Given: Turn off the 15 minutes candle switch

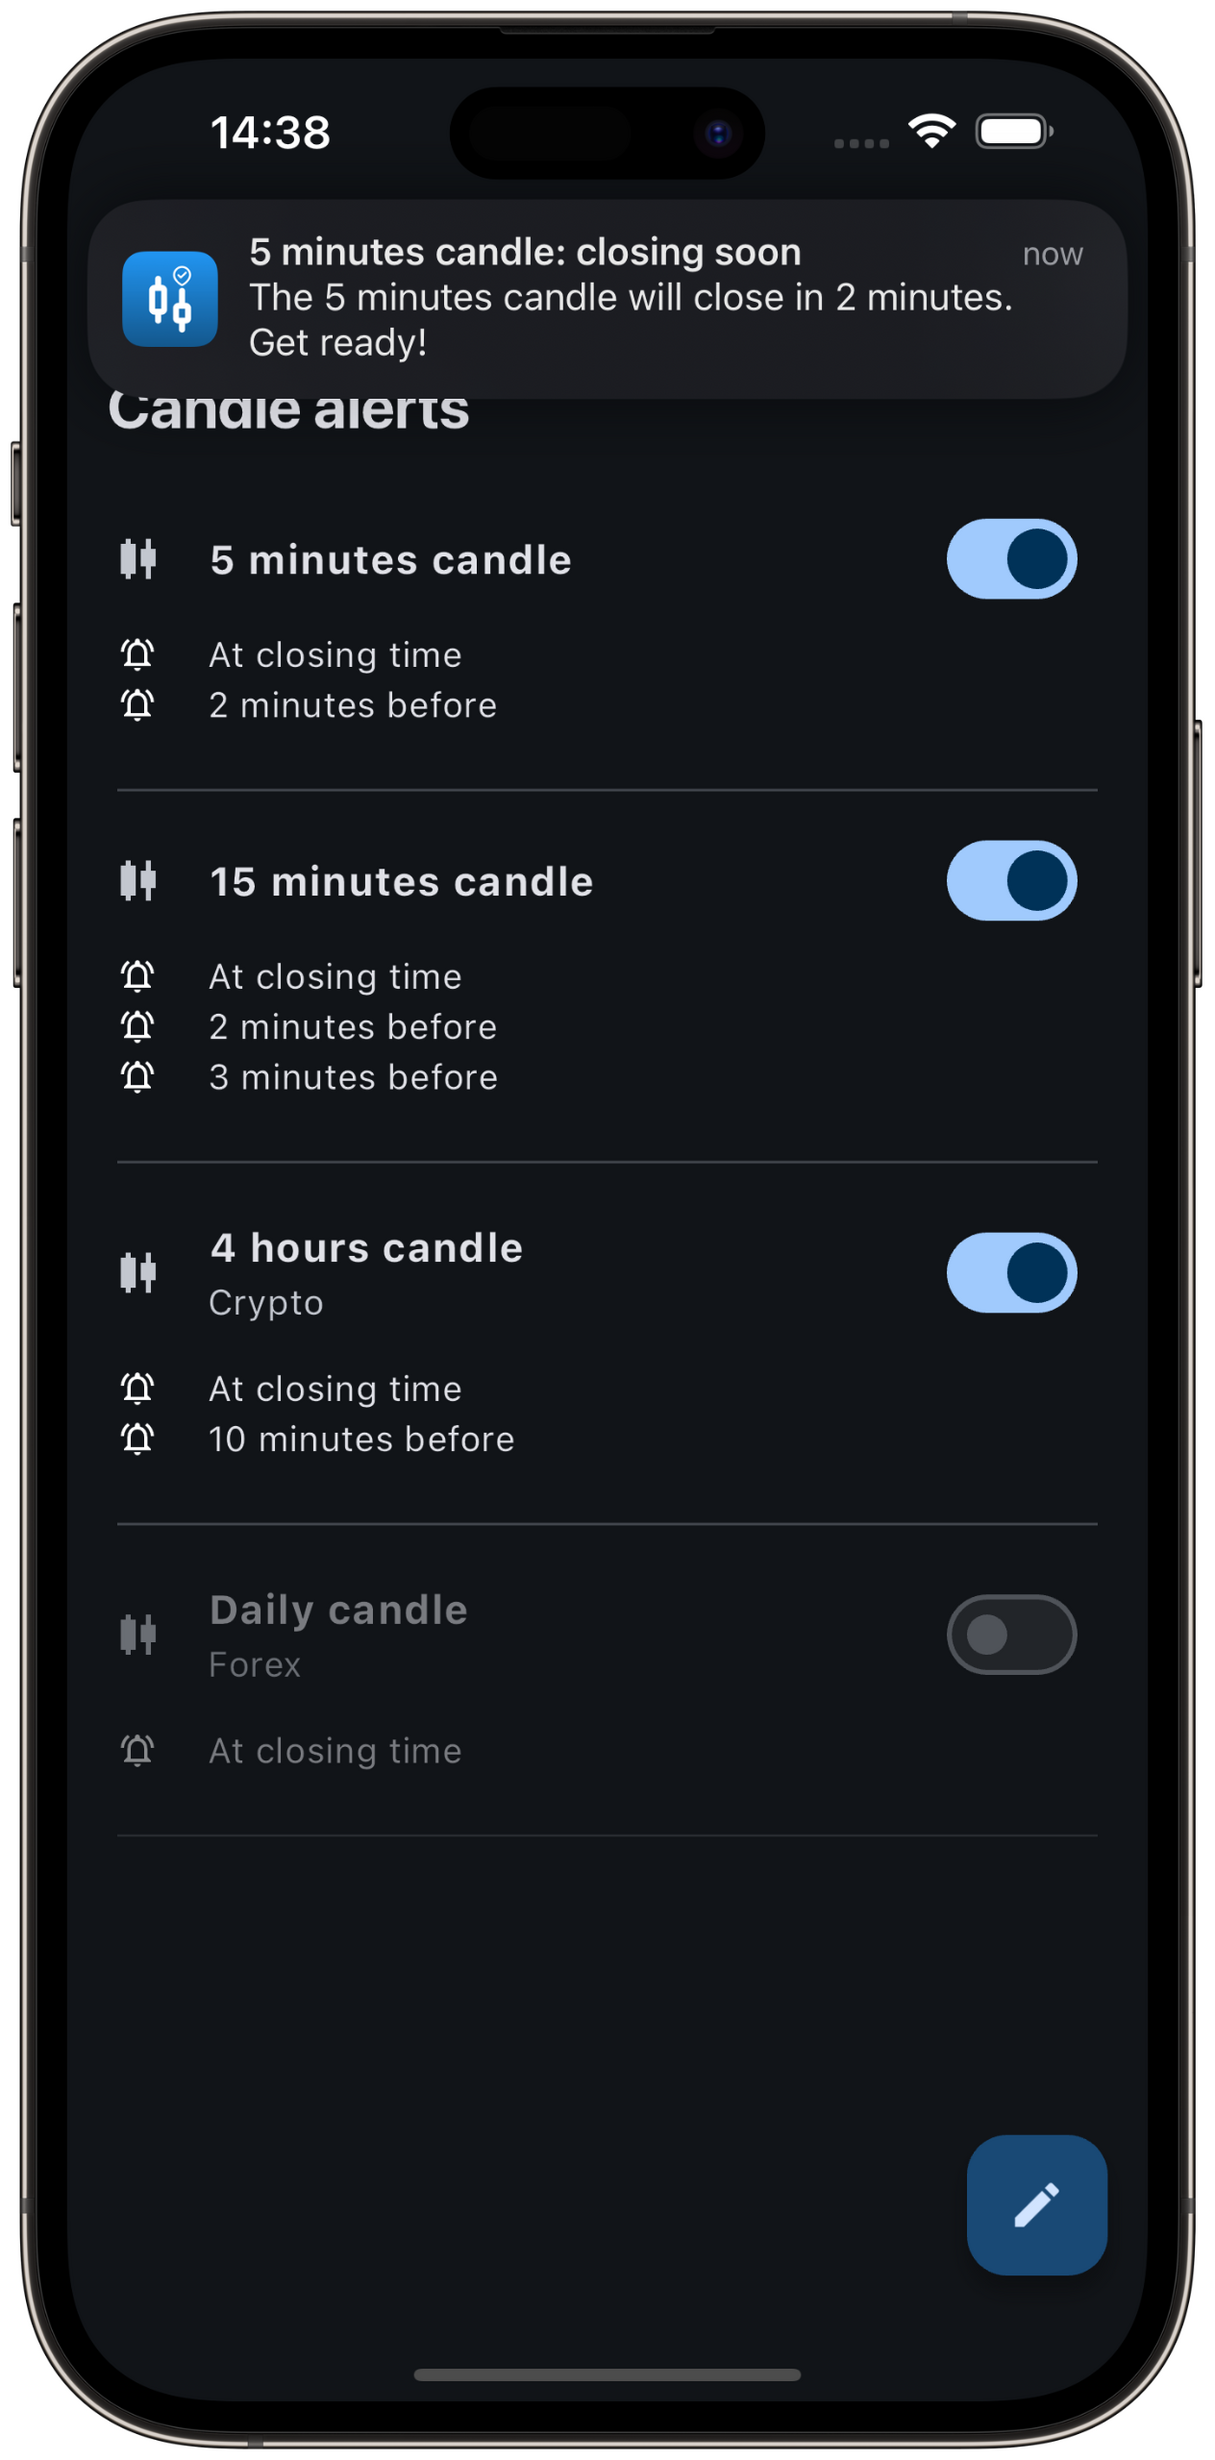Looking at the screenshot, I should [1011, 881].
